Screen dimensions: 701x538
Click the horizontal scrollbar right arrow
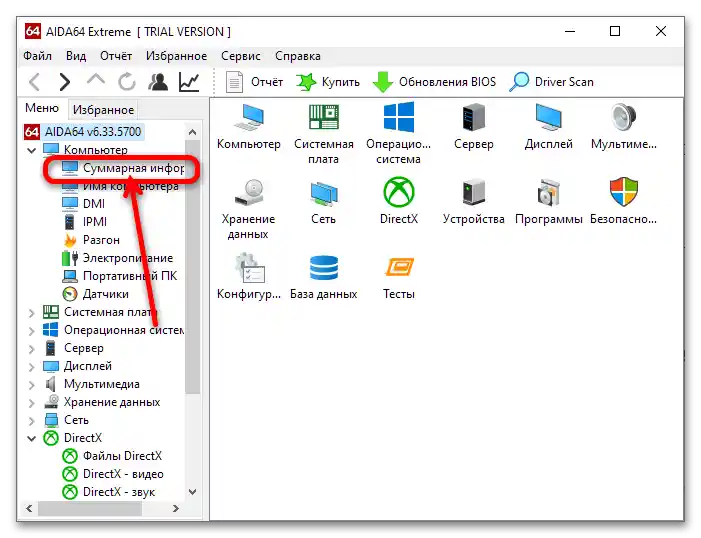click(x=176, y=508)
